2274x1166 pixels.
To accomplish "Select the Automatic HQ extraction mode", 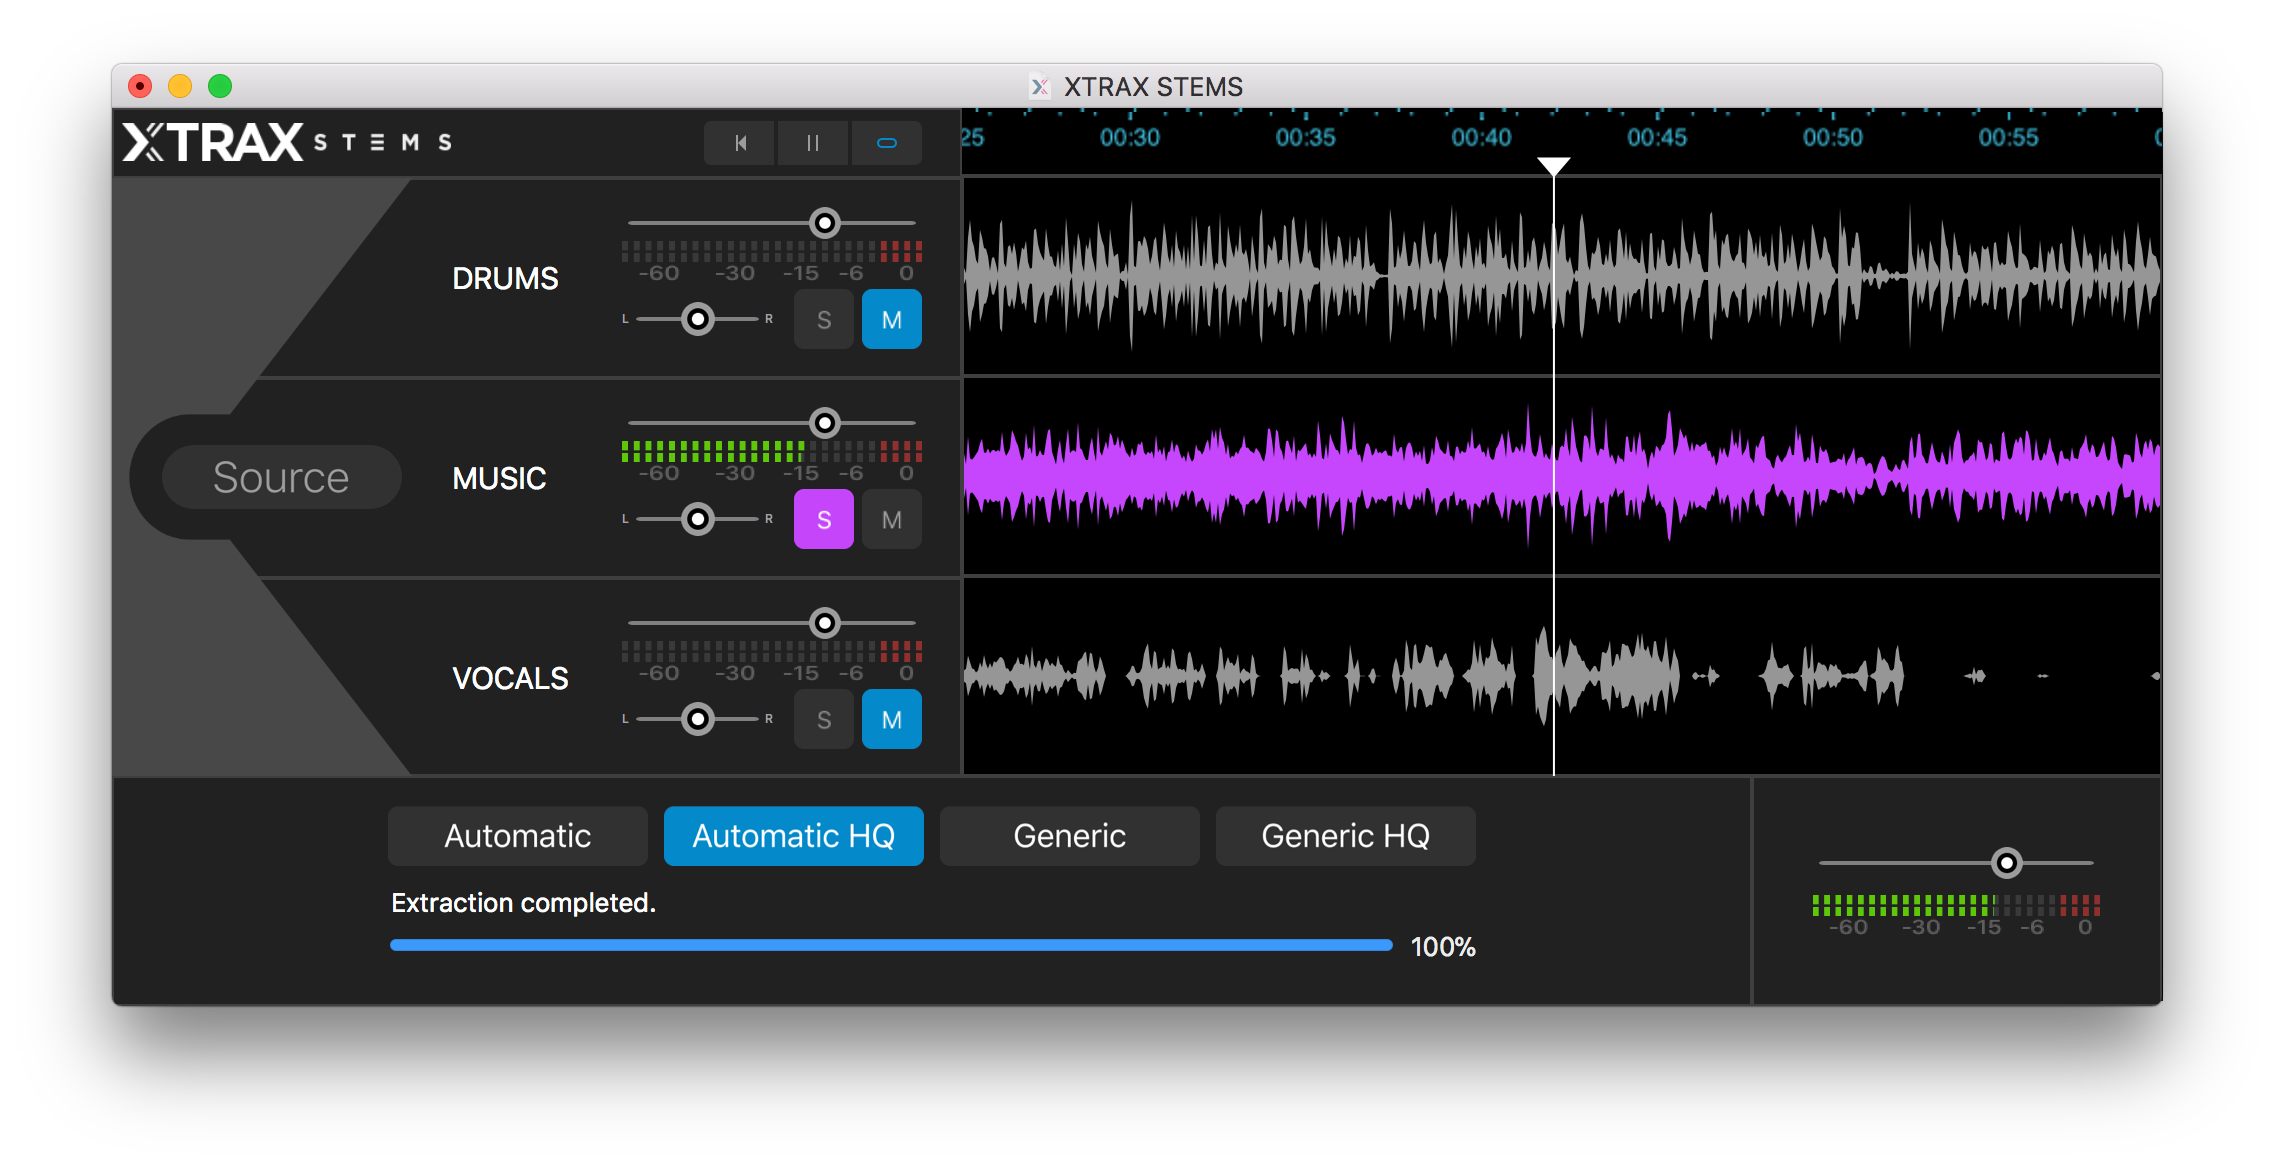I will click(794, 836).
